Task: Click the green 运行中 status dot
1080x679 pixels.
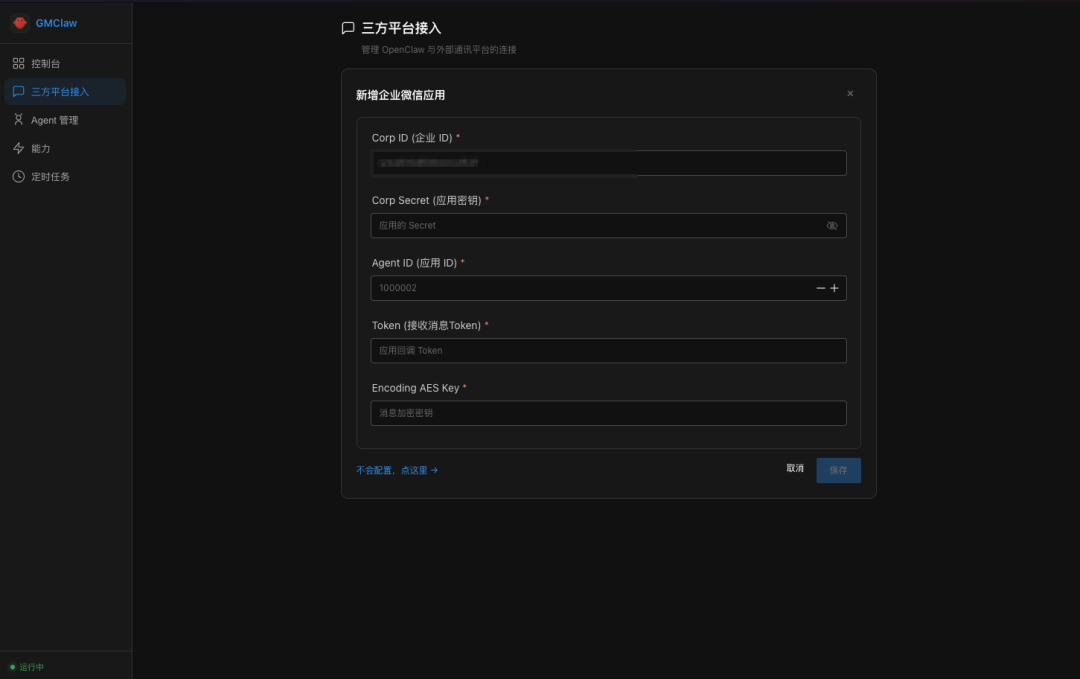Action: pos(12,667)
